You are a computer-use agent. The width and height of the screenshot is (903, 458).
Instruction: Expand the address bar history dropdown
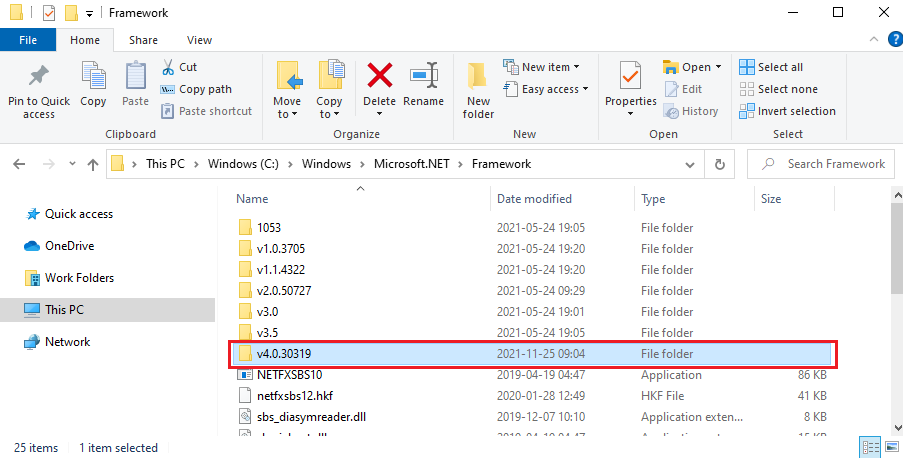tap(694, 164)
